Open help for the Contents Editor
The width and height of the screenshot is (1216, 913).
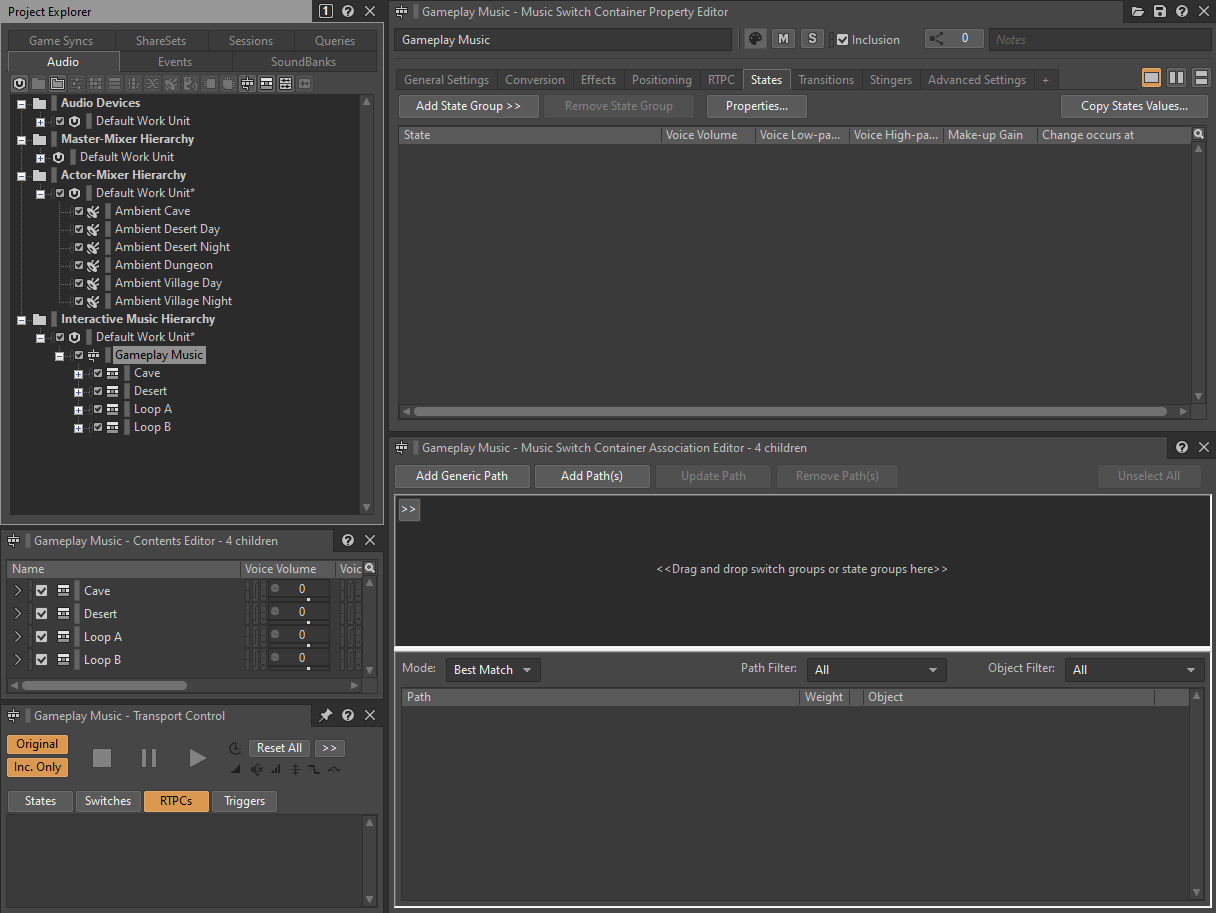(x=348, y=540)
